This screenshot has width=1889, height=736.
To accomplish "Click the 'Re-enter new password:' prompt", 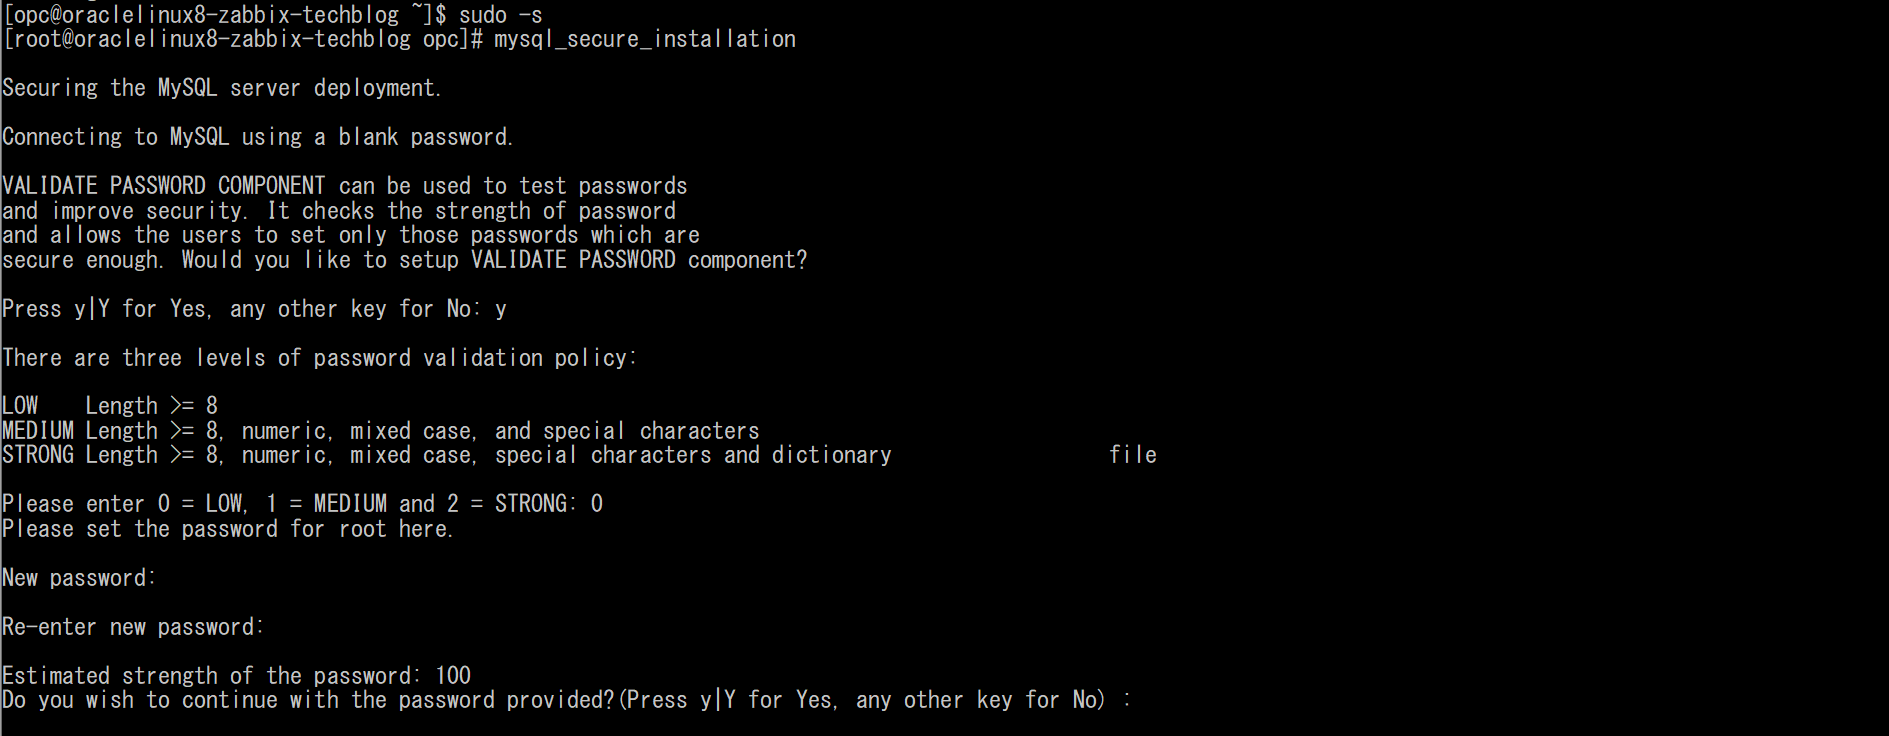I will coord(133,627).
